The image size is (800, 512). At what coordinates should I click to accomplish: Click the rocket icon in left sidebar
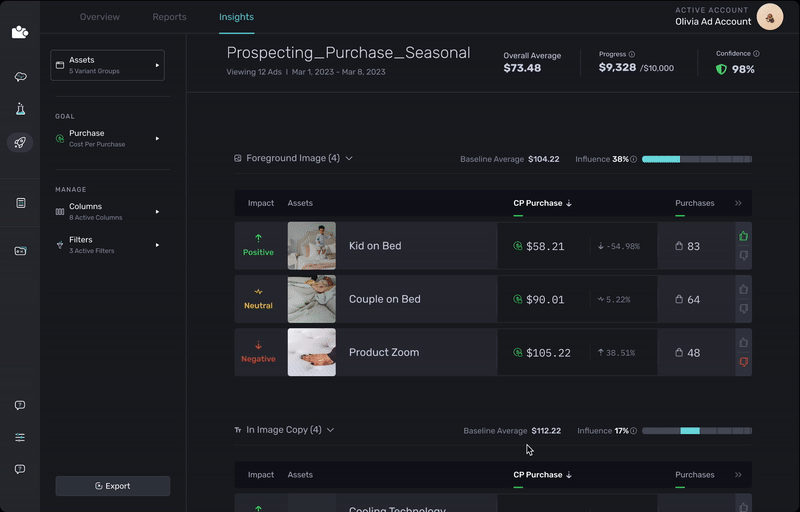(20, 143)
